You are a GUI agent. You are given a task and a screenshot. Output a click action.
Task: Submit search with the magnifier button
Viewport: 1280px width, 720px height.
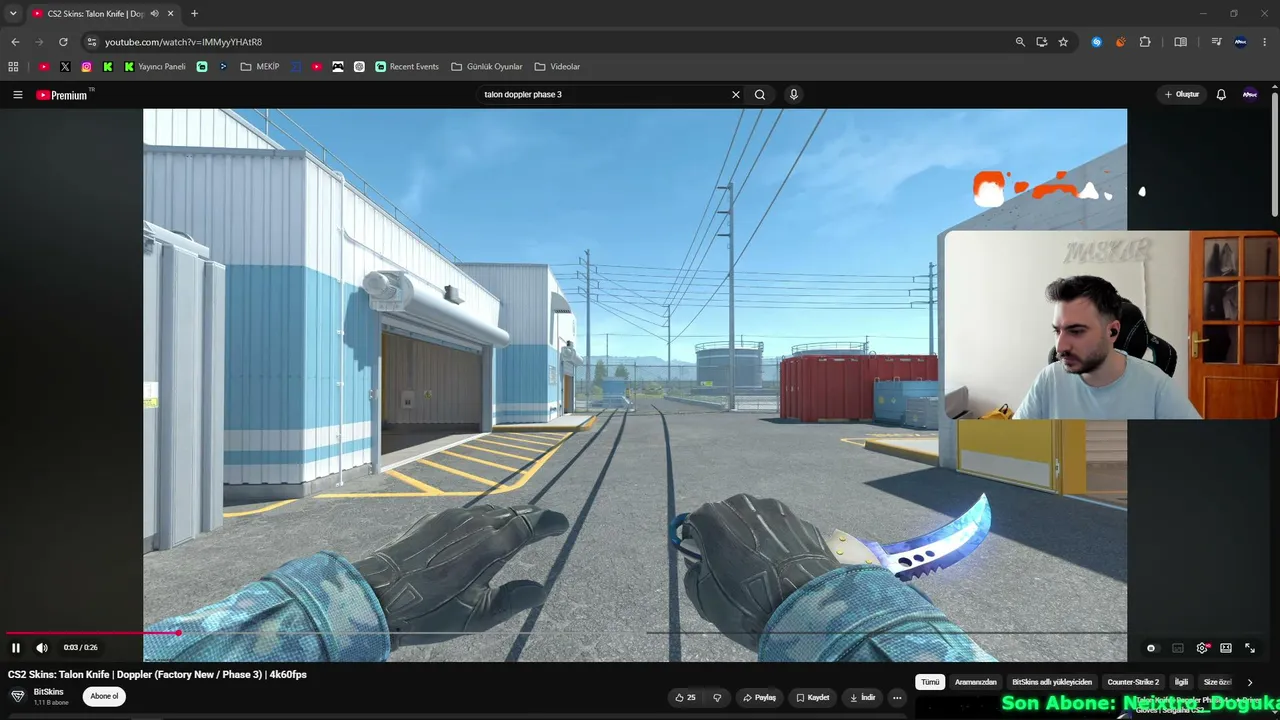click(x=760, y=95)
